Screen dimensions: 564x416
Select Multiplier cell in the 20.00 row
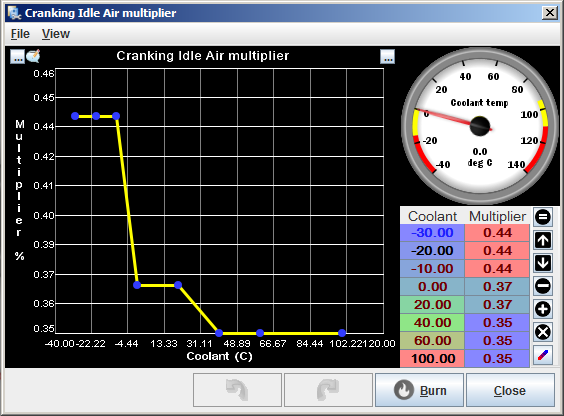[x=497, y=305]
